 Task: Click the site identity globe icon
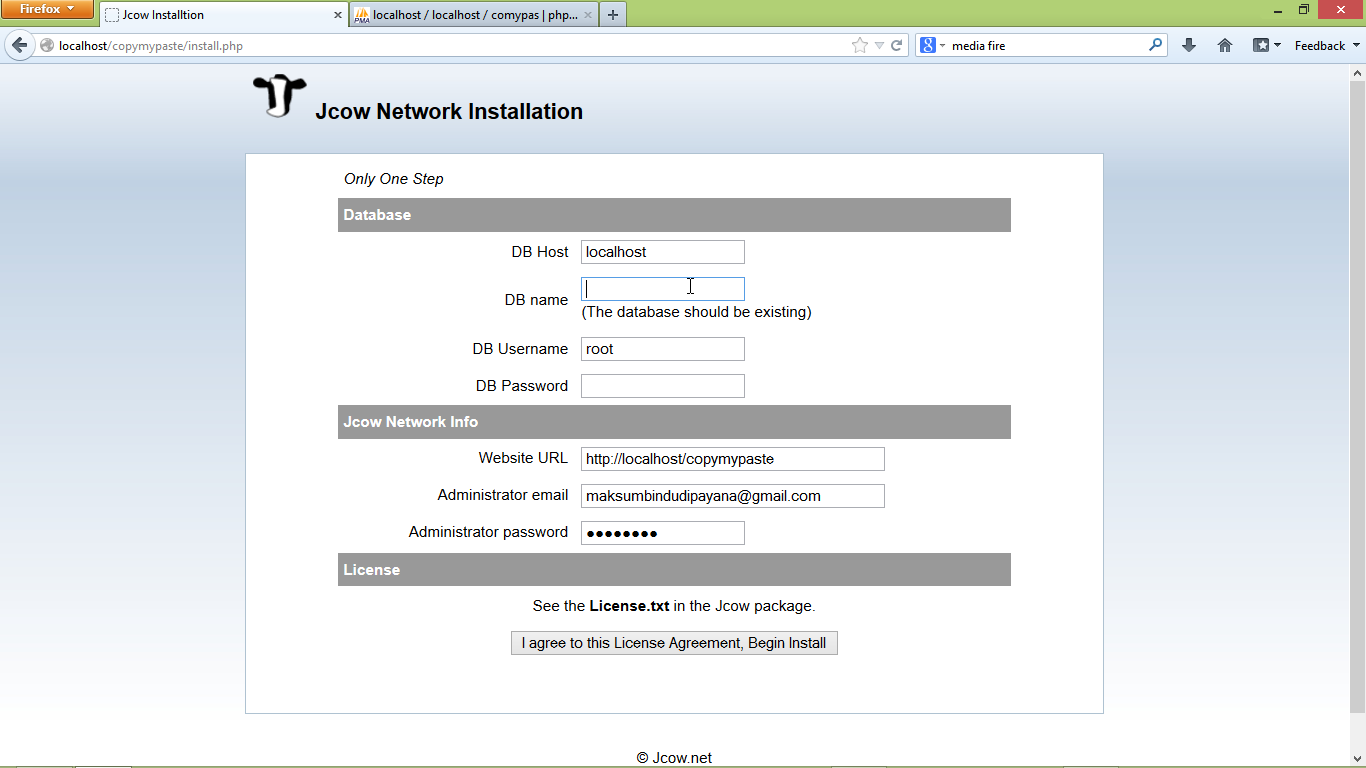[x=47, y=45]
